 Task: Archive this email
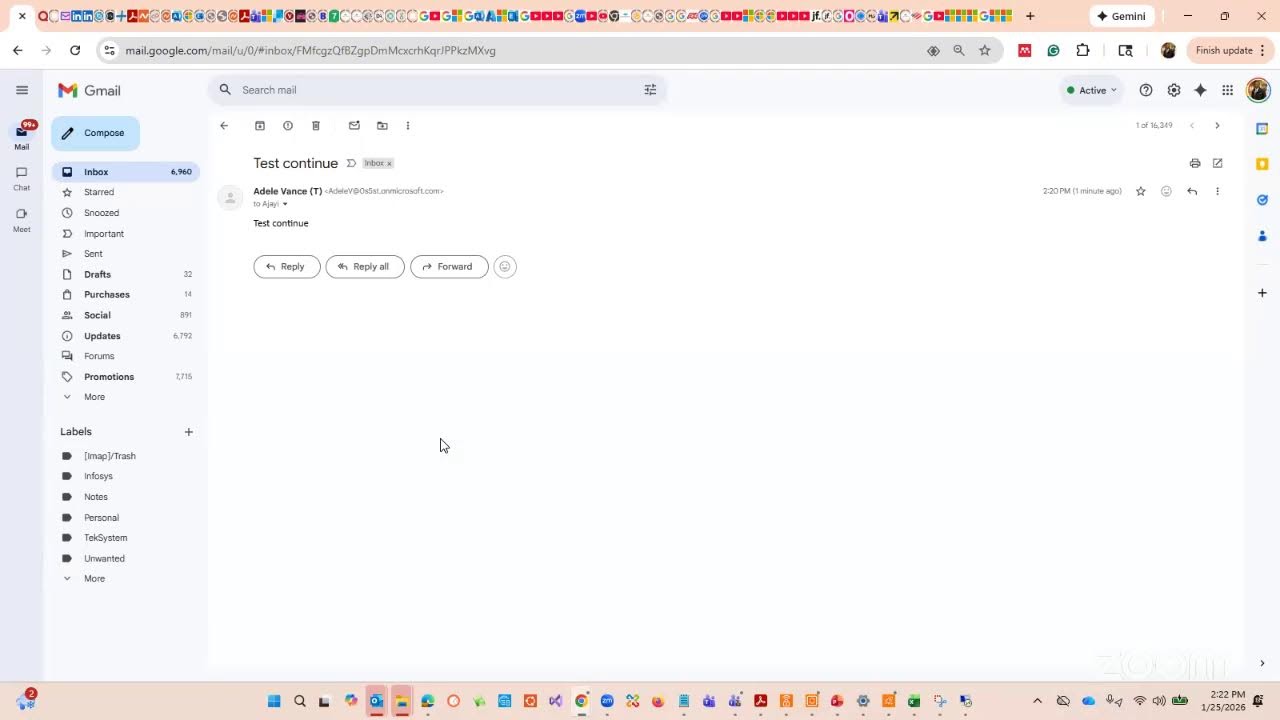tap(260, 126)
